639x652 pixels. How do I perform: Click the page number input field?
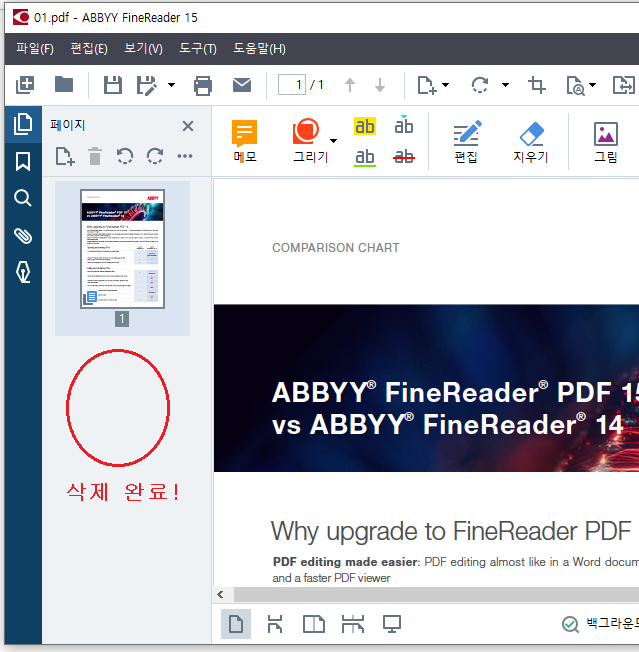pyautogui.click(x=292, y=85)
